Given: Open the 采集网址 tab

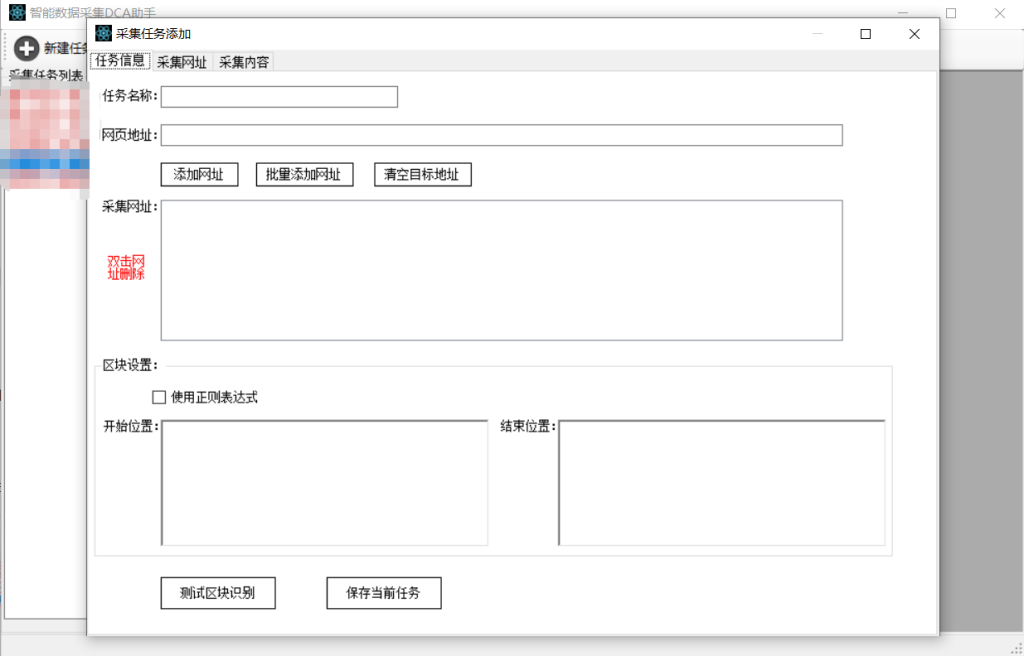Looking at the screenshot, I should click(x=182, y=62).
